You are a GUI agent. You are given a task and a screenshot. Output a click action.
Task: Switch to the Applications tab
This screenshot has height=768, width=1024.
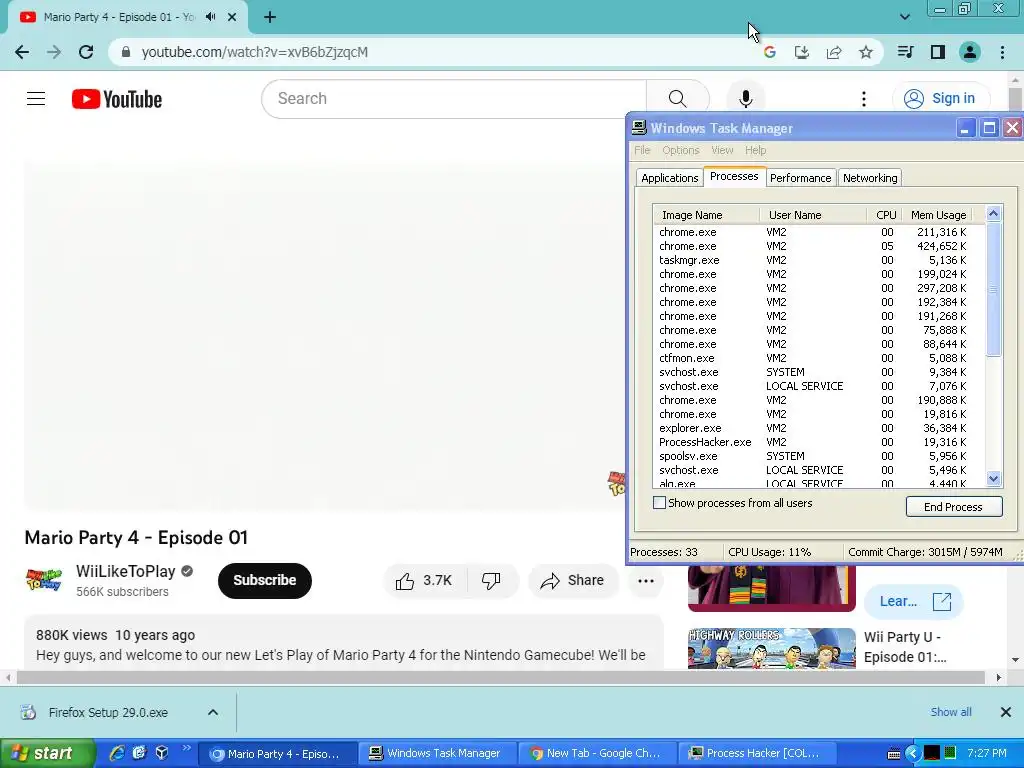coord(669,178)
